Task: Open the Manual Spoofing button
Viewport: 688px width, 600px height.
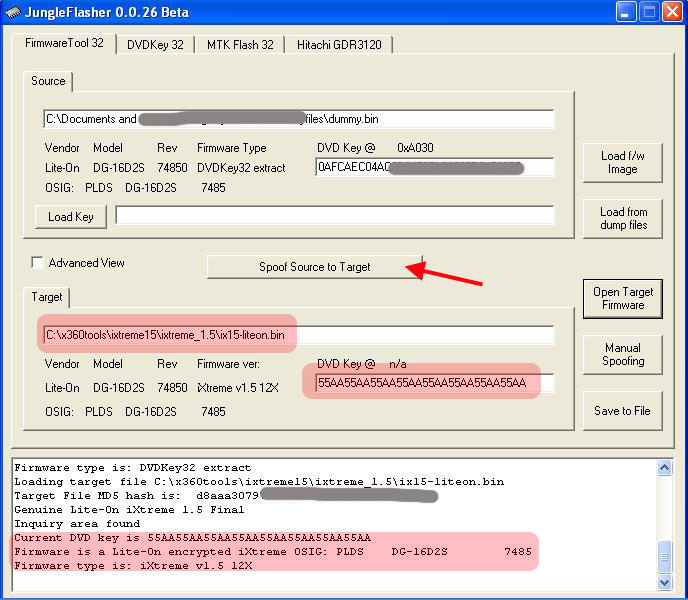Action: 622,355
